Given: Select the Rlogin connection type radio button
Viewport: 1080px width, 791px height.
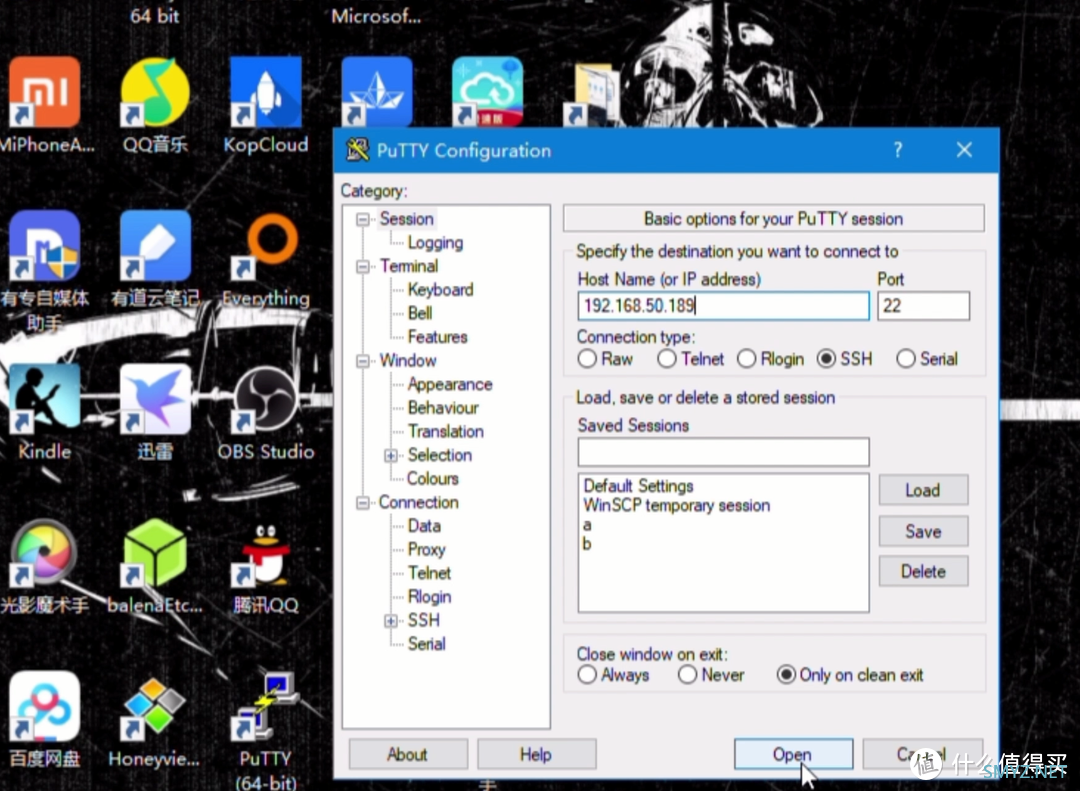Looking at the screenshot, I should click(x=746, y=359).
